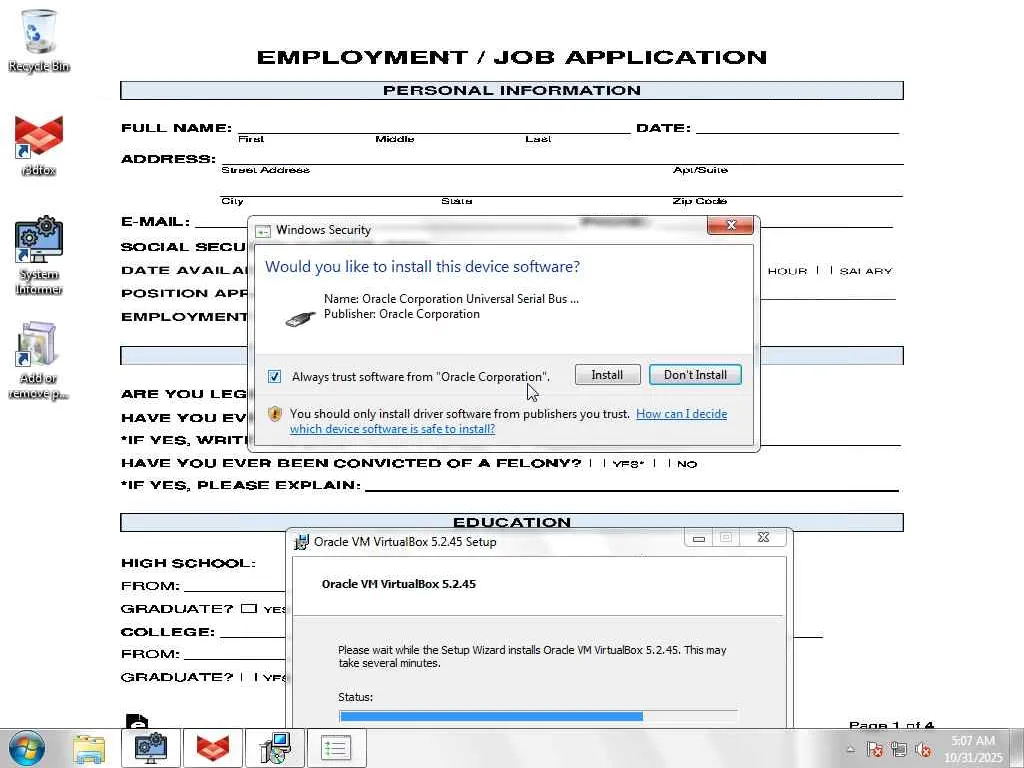Open the red fox desktop shortcut

tap(39, 145)
